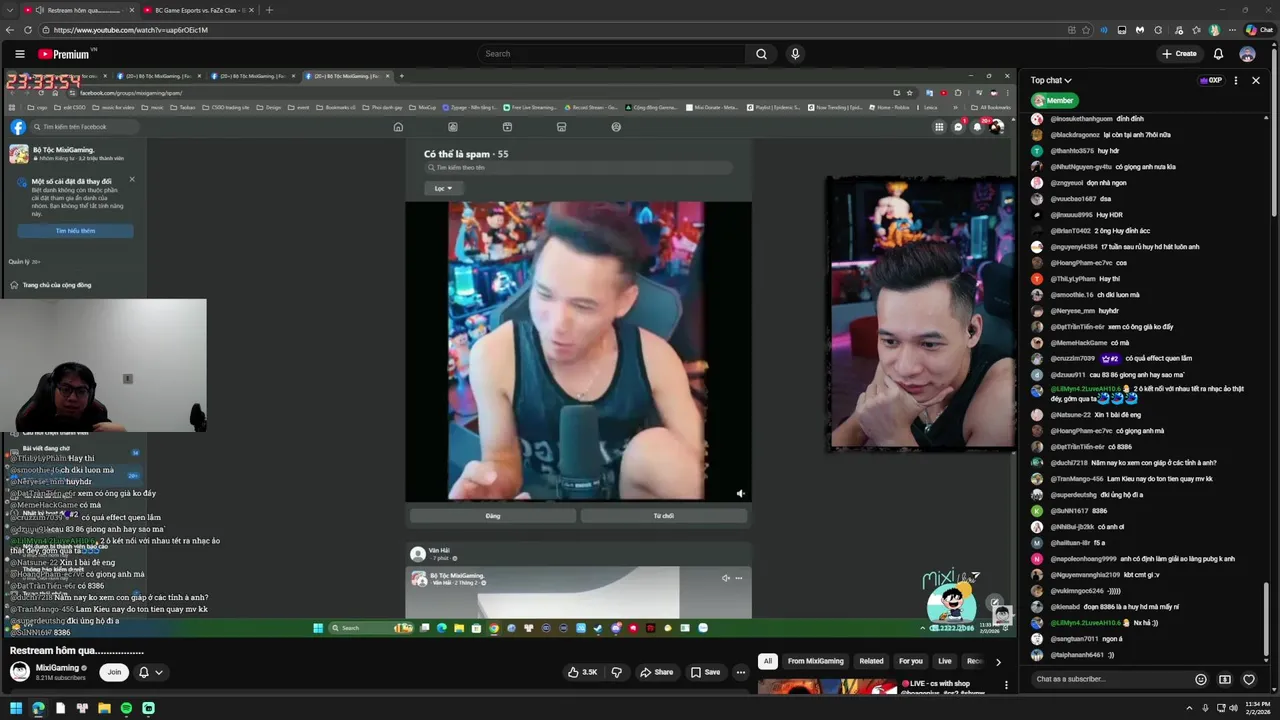Viewport: 1280px width, 720px height.
Task: Open the YouTube hamburger guide menu
Action: pyautogui.click(x=19, y=54)
